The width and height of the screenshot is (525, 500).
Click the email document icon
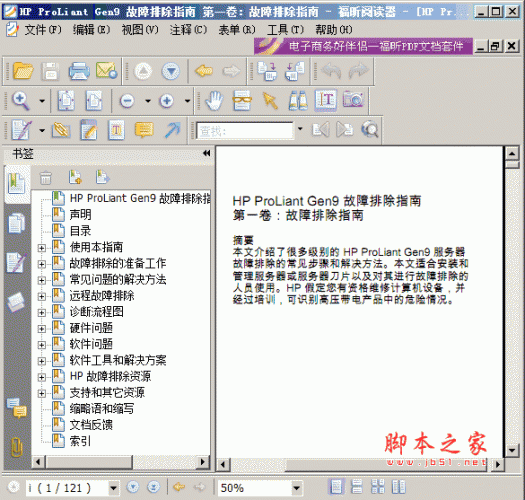(x=106, y=70)
